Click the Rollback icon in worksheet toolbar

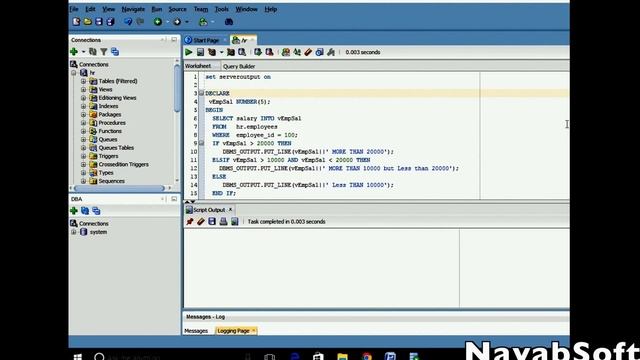(269, 52)
